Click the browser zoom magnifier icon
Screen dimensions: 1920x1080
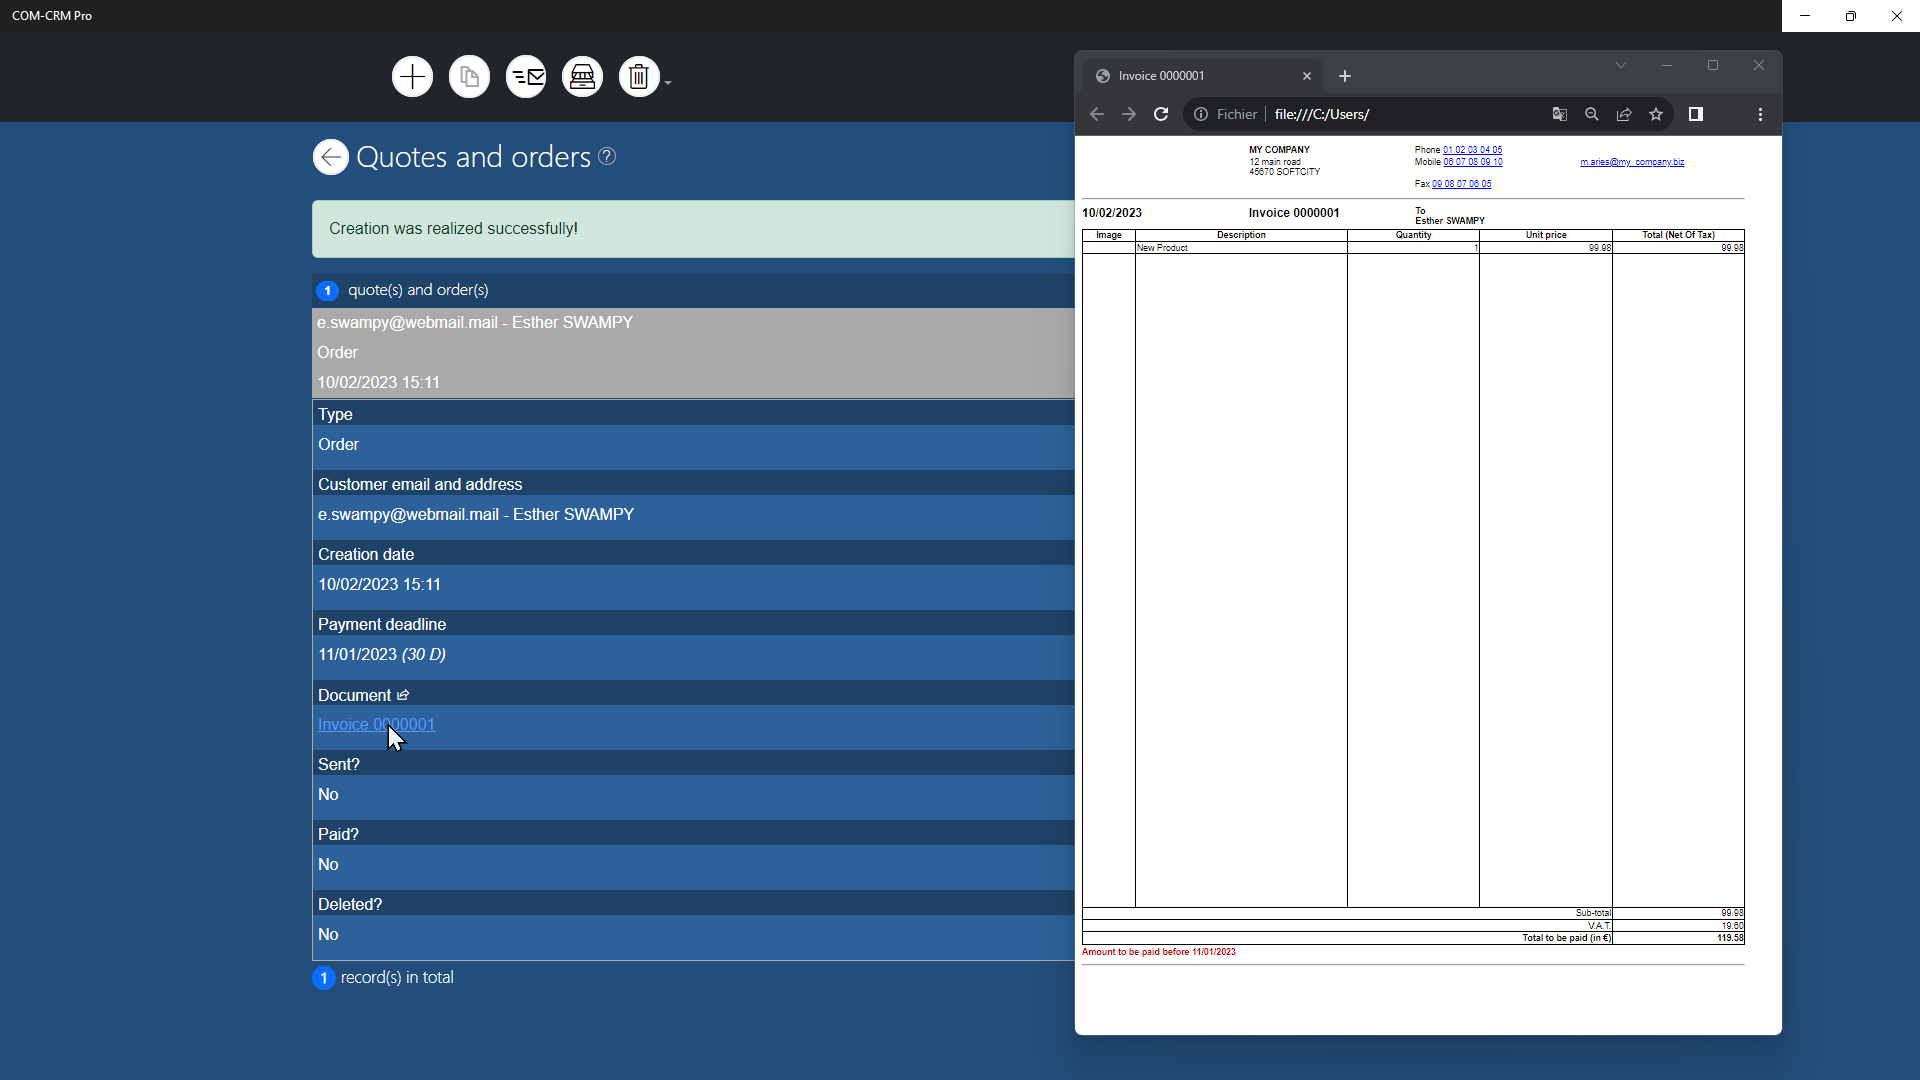(x=1592, y=114)
